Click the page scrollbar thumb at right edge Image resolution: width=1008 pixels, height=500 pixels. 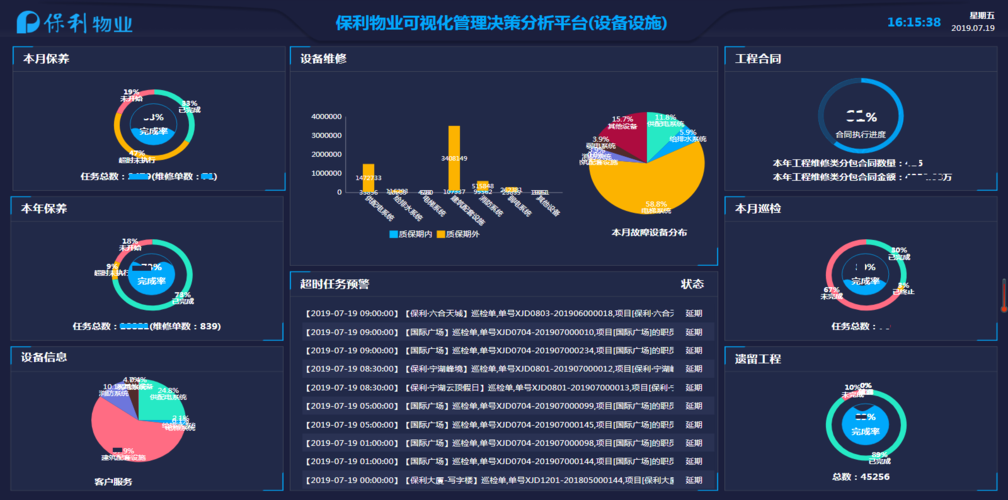(1003, 297)
